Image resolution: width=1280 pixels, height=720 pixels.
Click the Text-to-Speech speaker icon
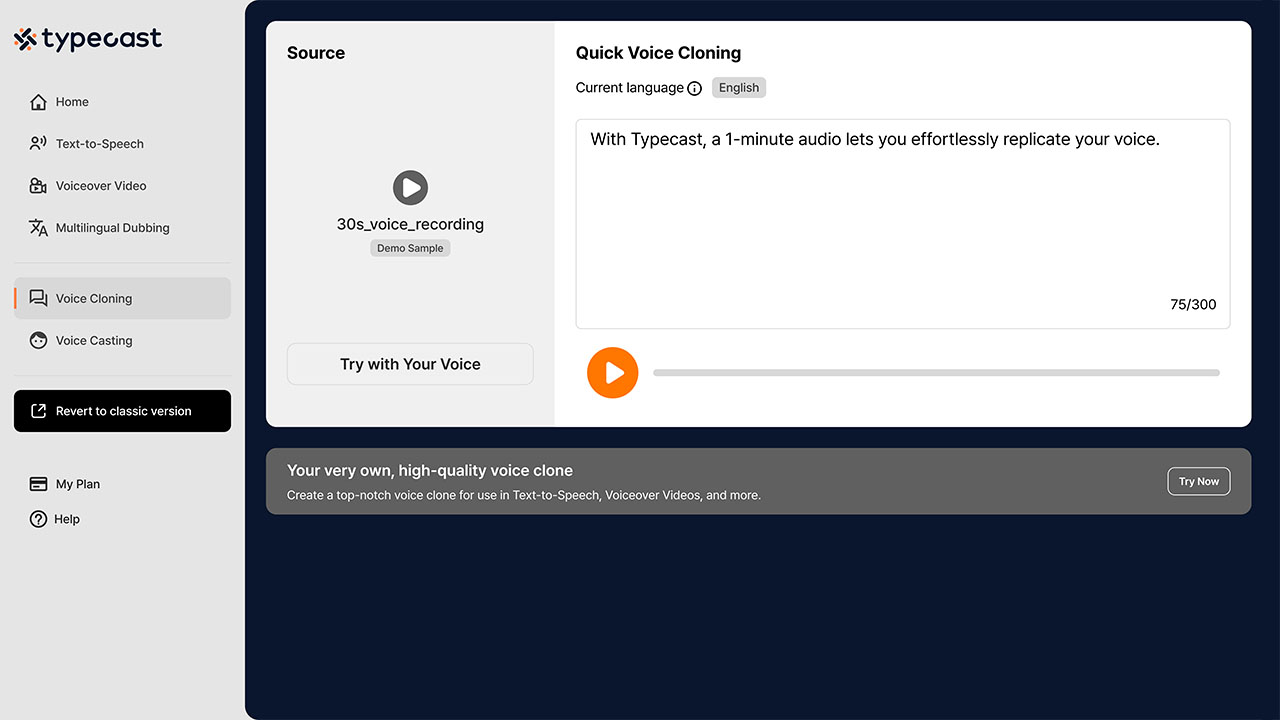38,144
